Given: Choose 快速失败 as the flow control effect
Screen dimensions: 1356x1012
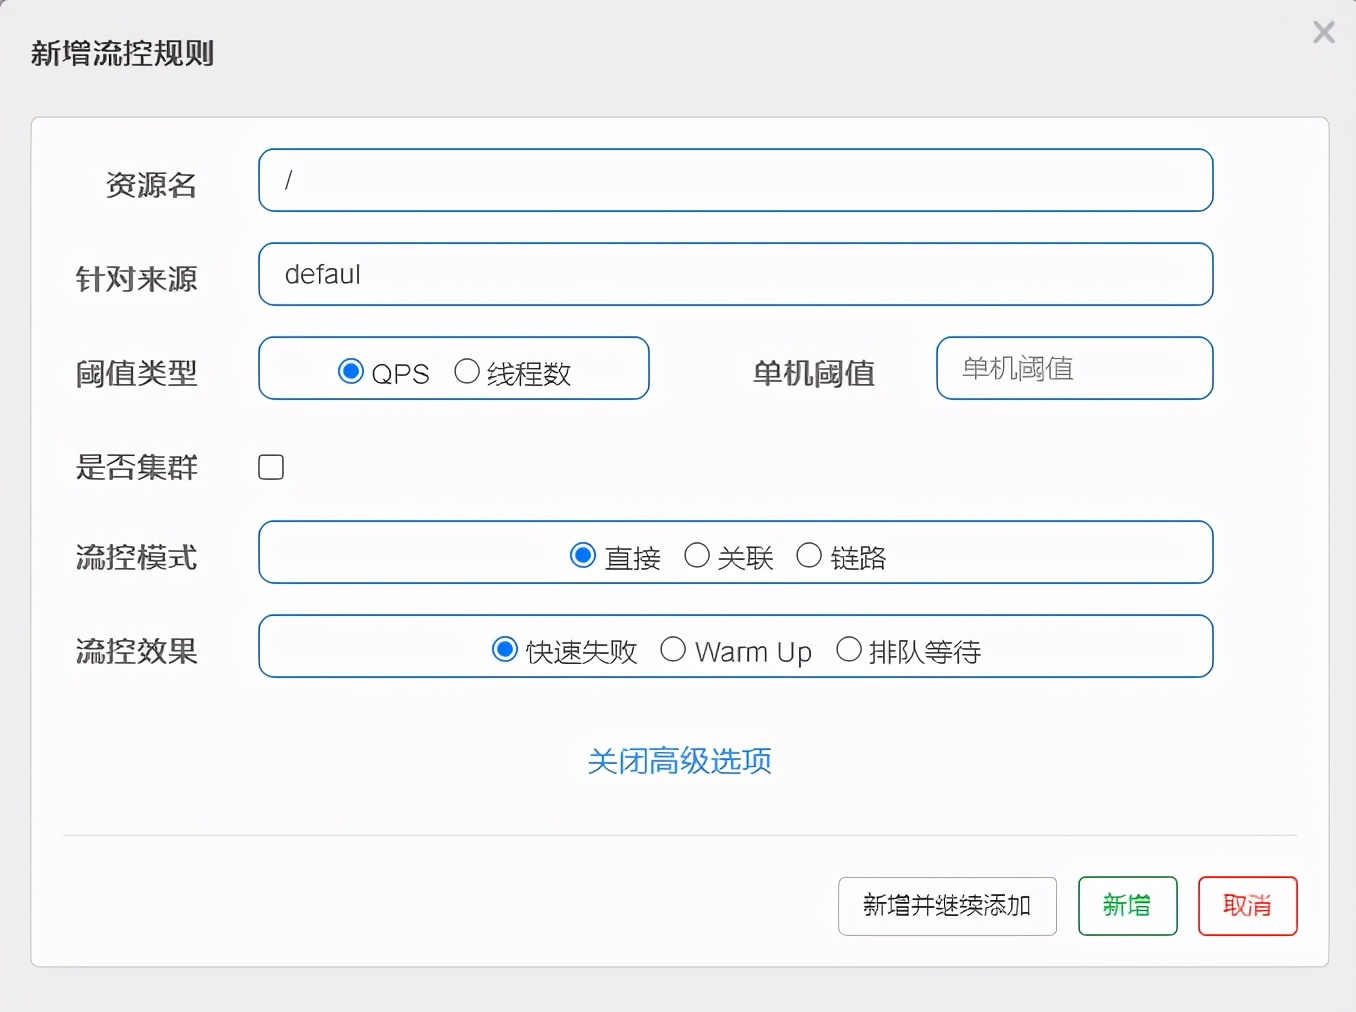Looking at the screenshot, I should pyautogui.click(x=505, y=649).
